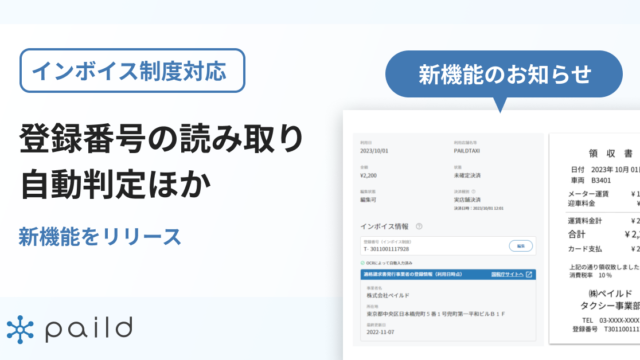This screenshot has width=640, height=360.
Task: Click the headline line 自動判定ほか
Action: 115,184
